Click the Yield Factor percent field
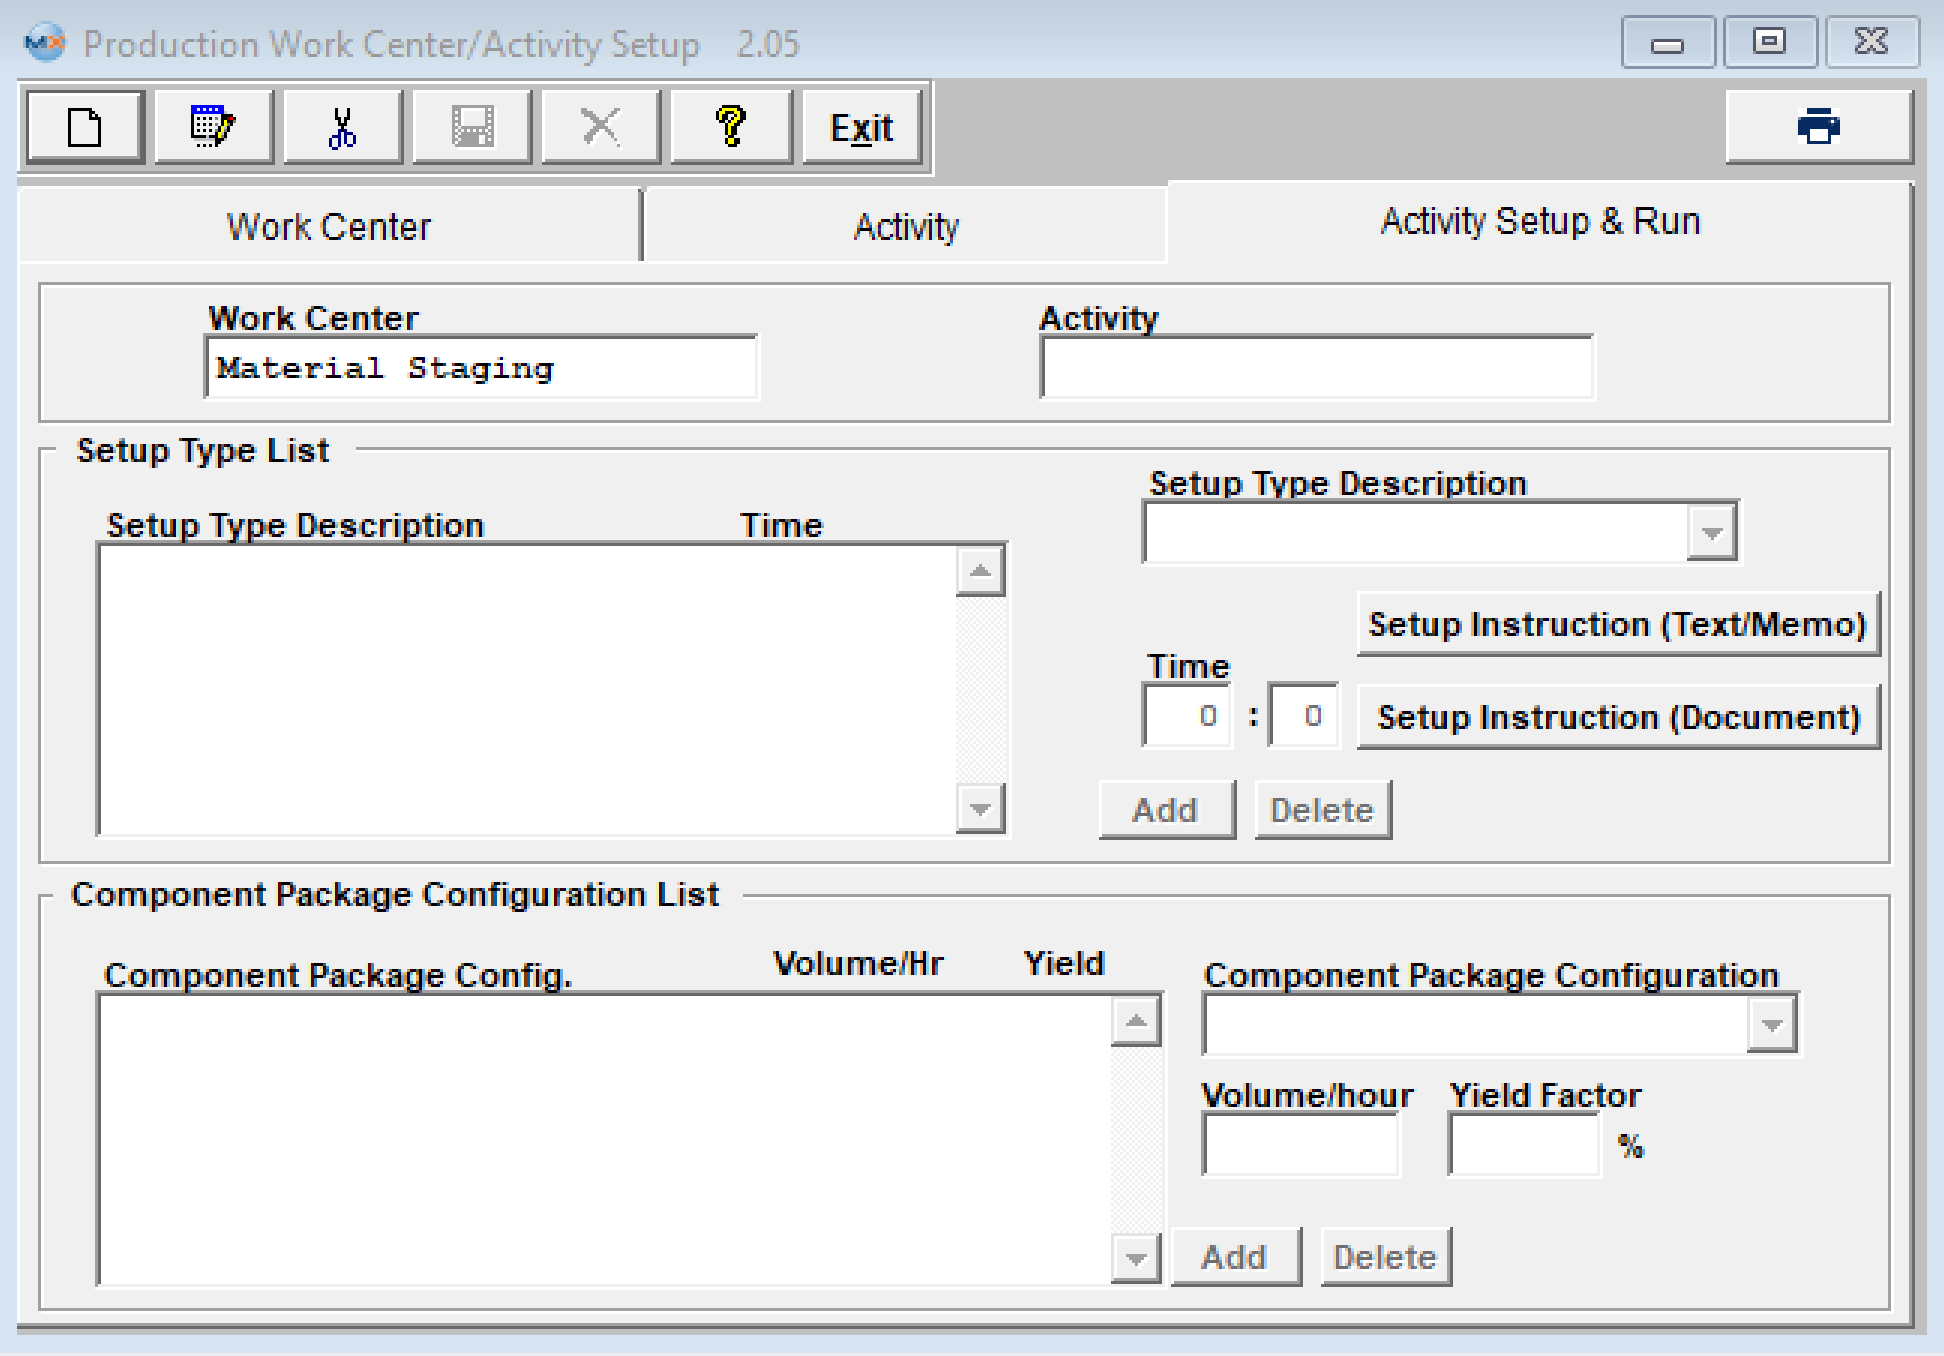The height and width of the screenshot is (1356, 1944). 1523,1145
